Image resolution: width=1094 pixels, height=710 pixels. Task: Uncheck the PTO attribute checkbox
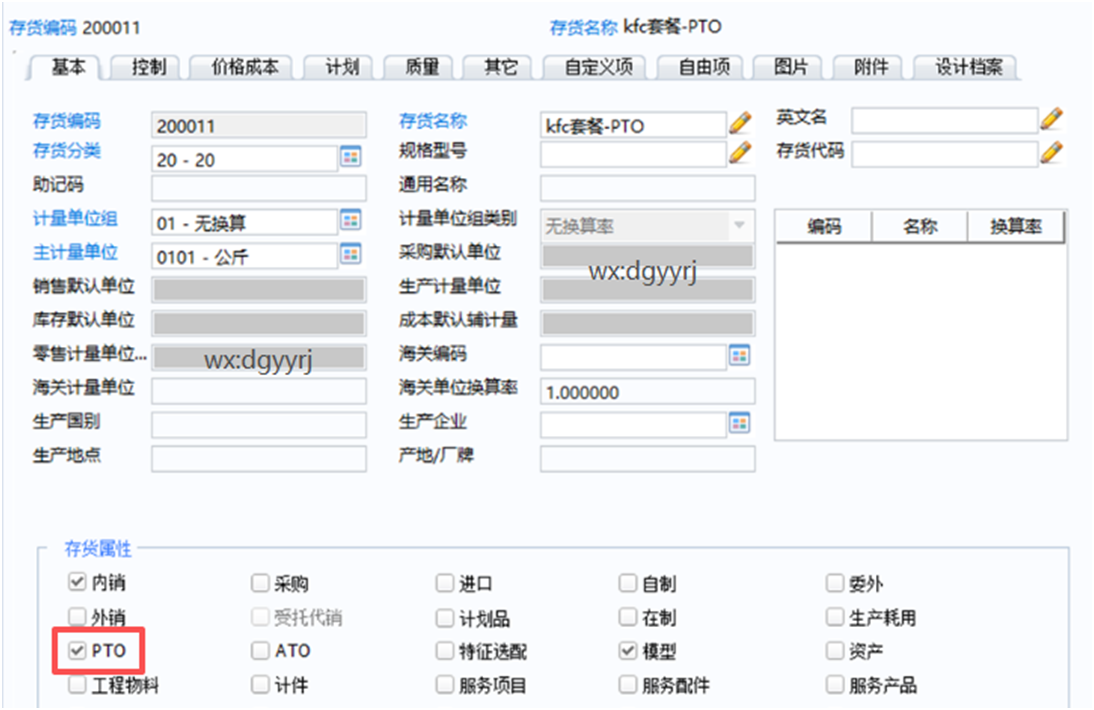75,651
